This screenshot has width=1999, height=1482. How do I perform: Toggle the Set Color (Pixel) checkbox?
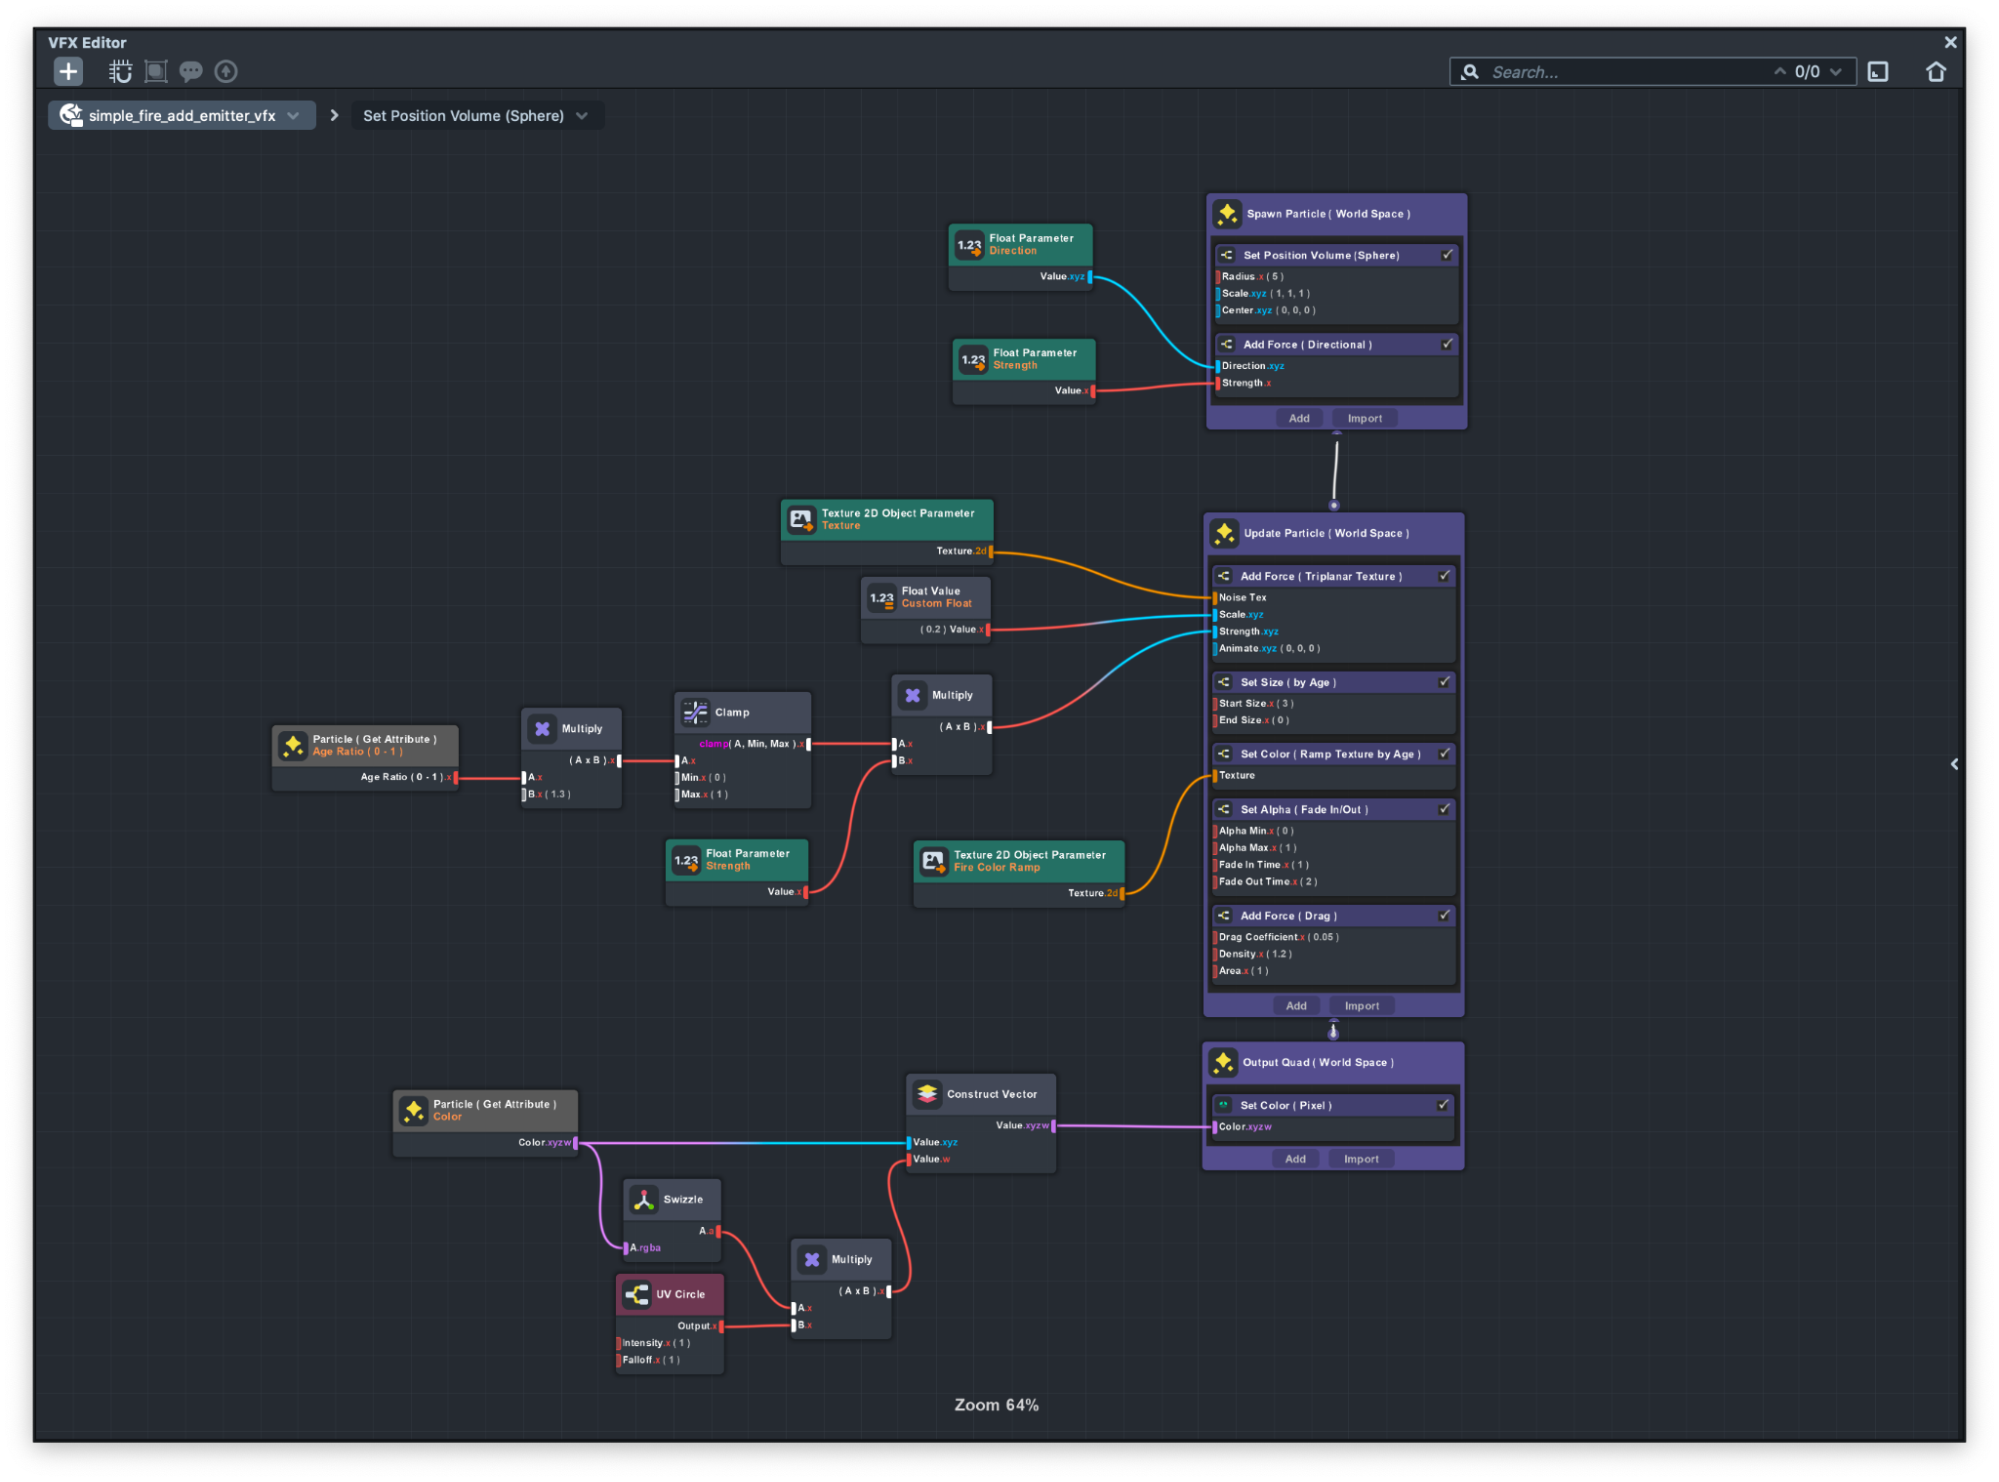[1442, 1105]
